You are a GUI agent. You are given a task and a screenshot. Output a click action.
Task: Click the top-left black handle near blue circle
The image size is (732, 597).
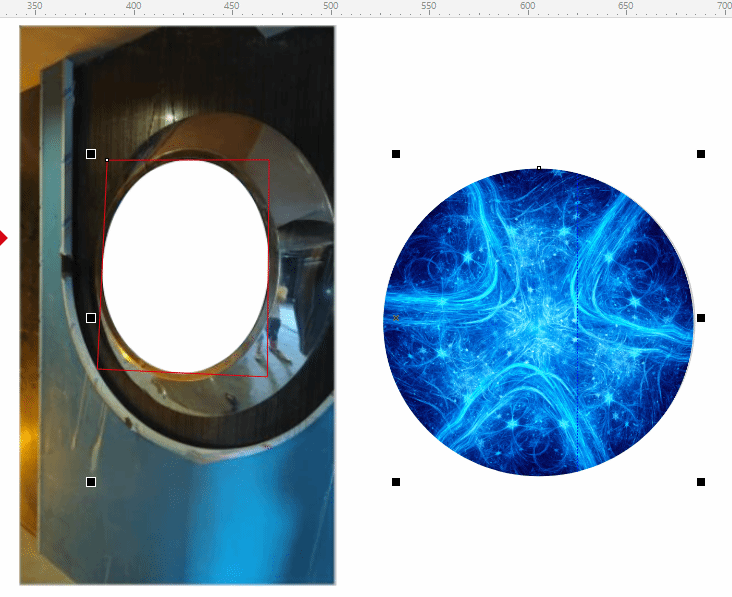tap(396, 154)
